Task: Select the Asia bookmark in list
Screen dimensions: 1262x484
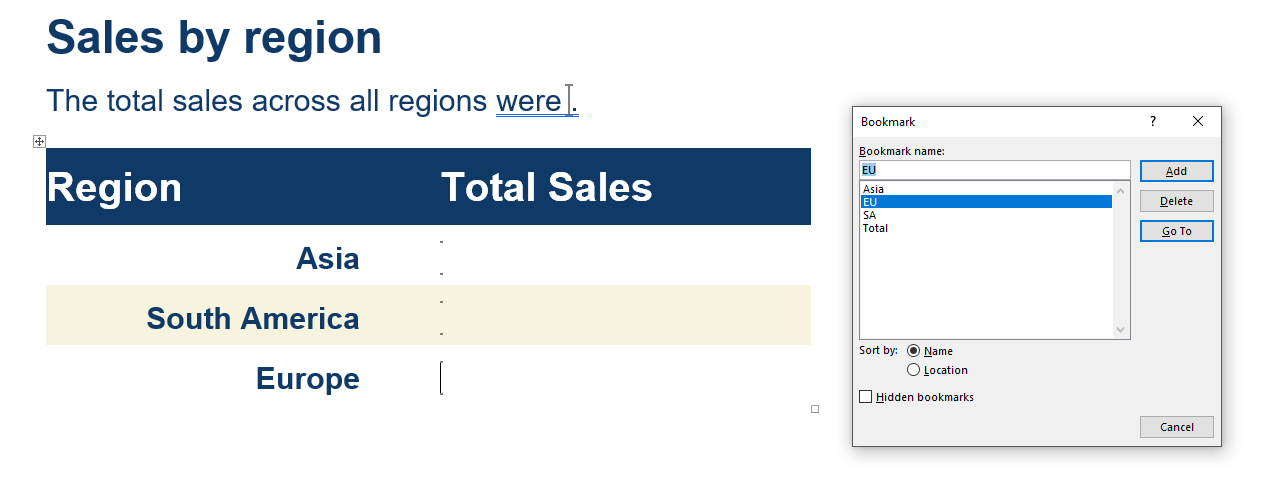Action: (x=874, y=189)
